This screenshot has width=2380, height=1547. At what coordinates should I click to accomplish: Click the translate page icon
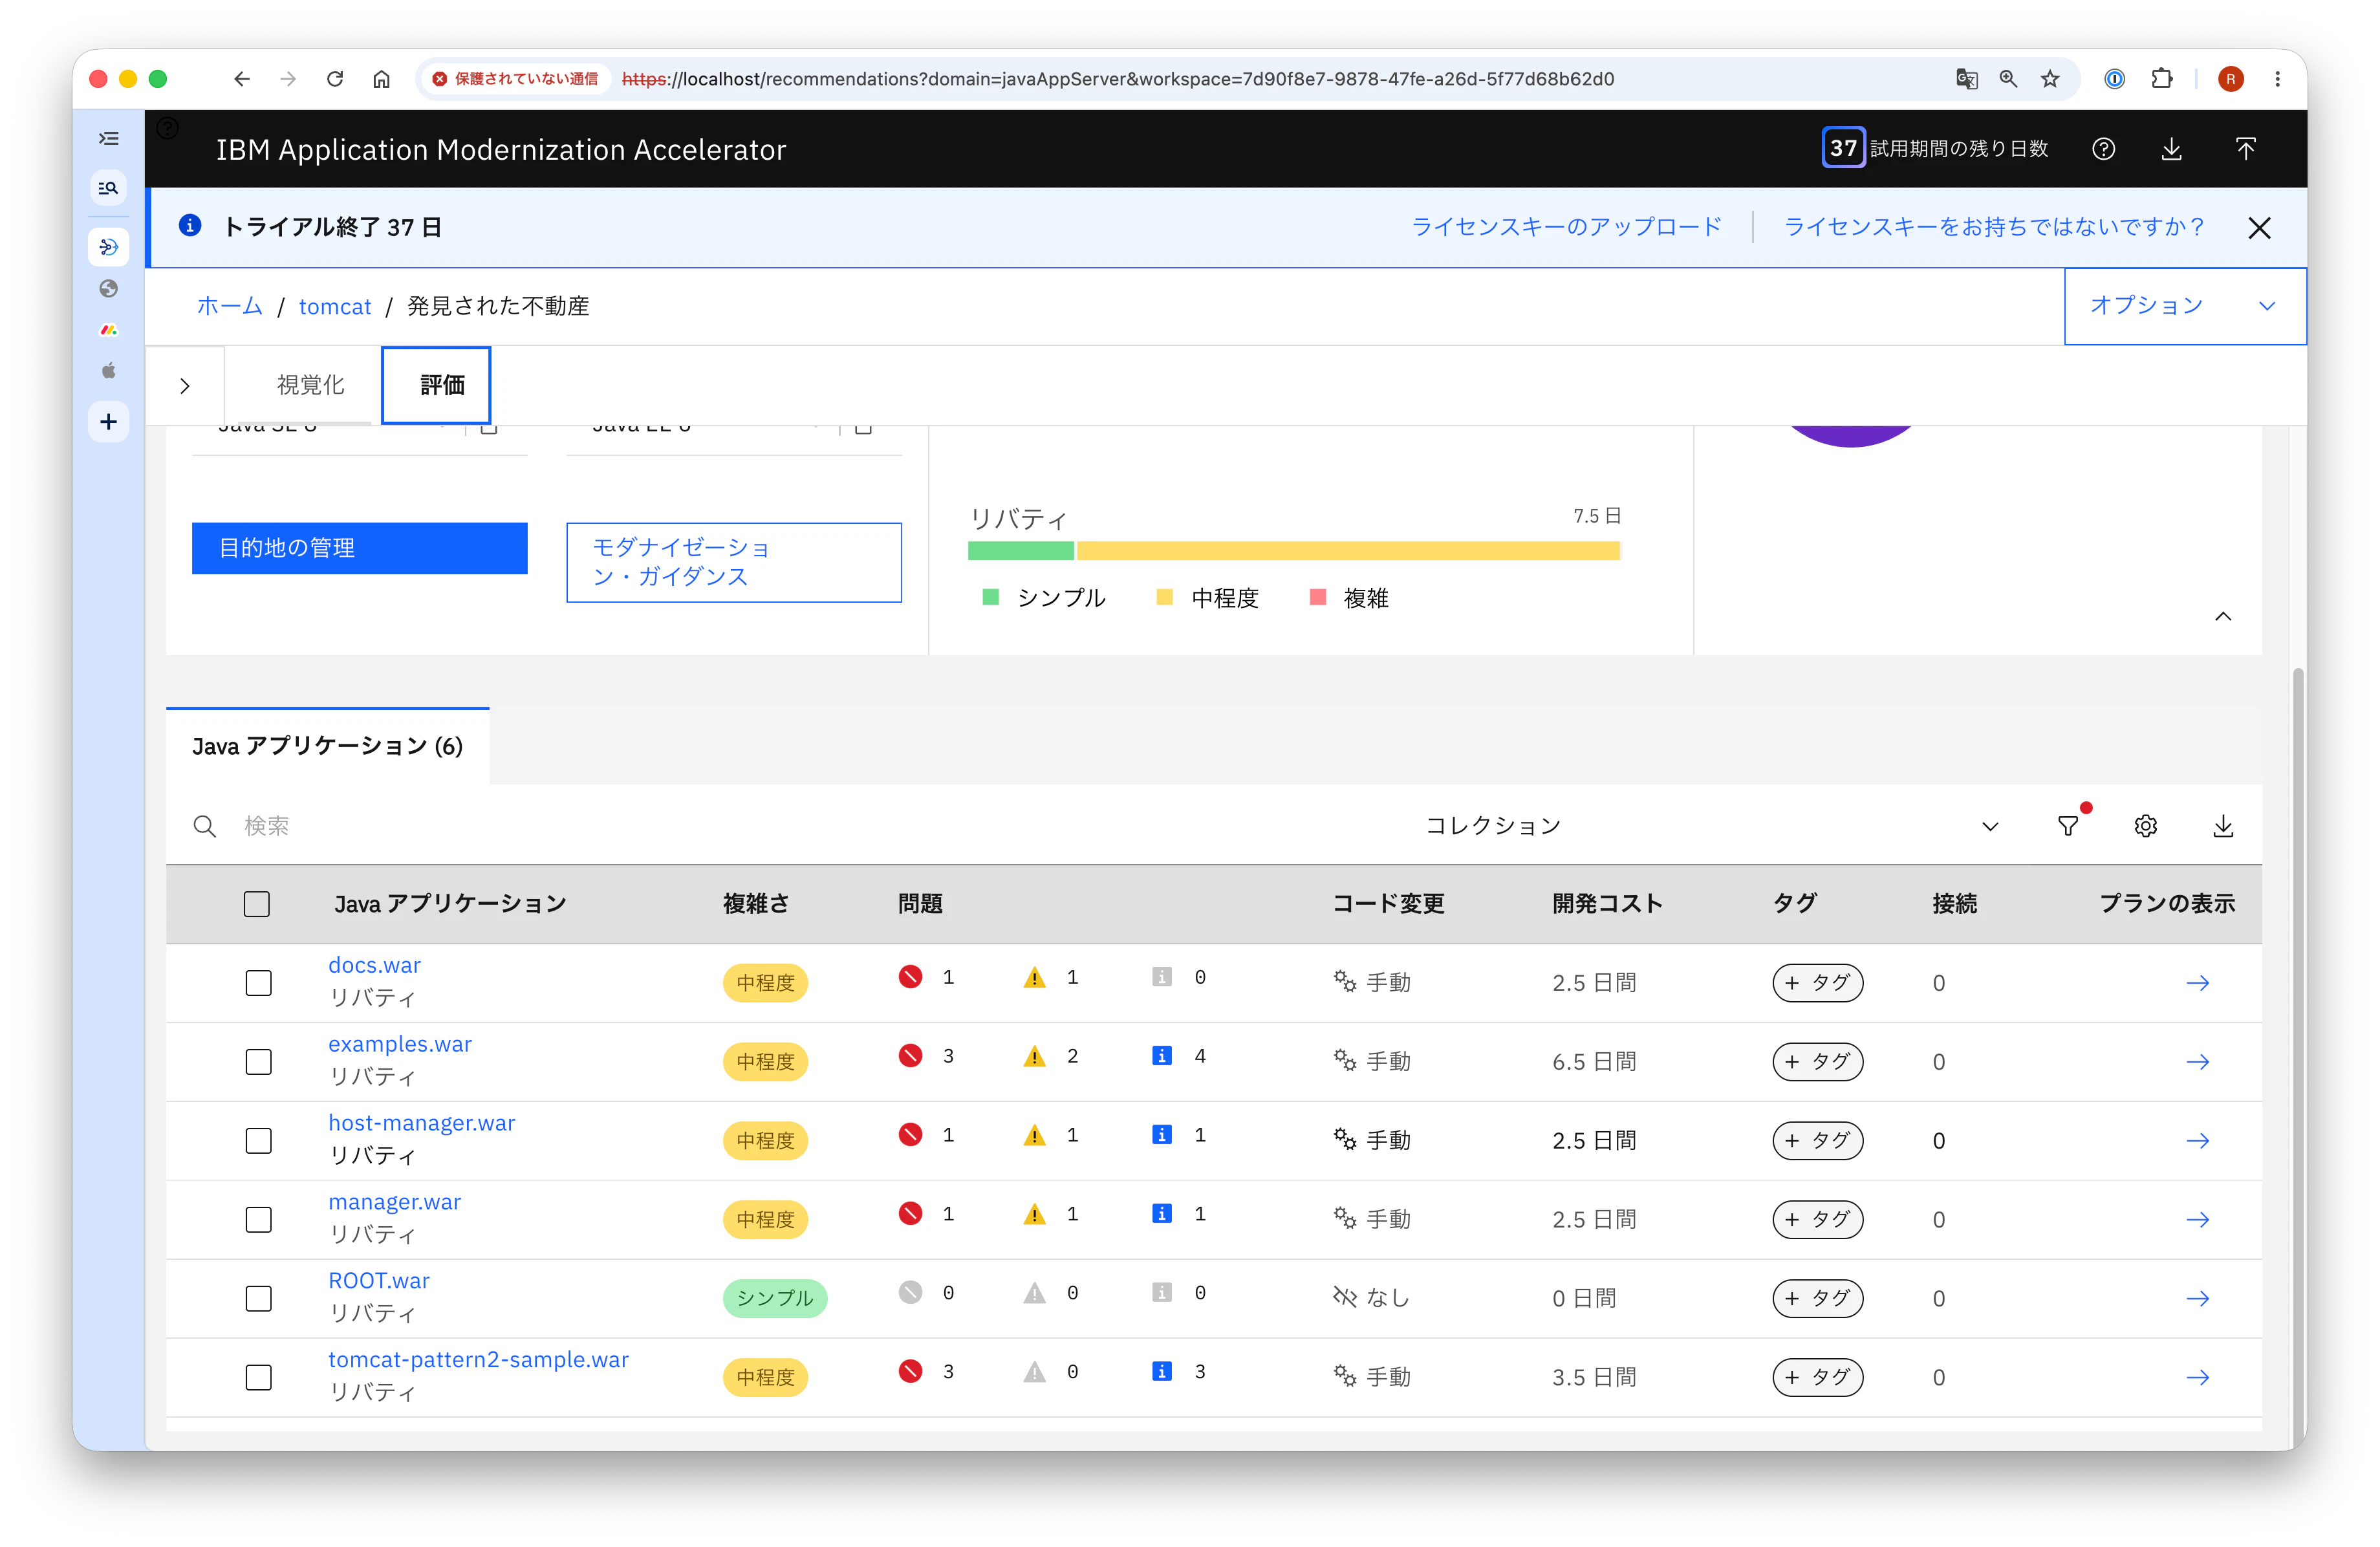click(1966, 79)
